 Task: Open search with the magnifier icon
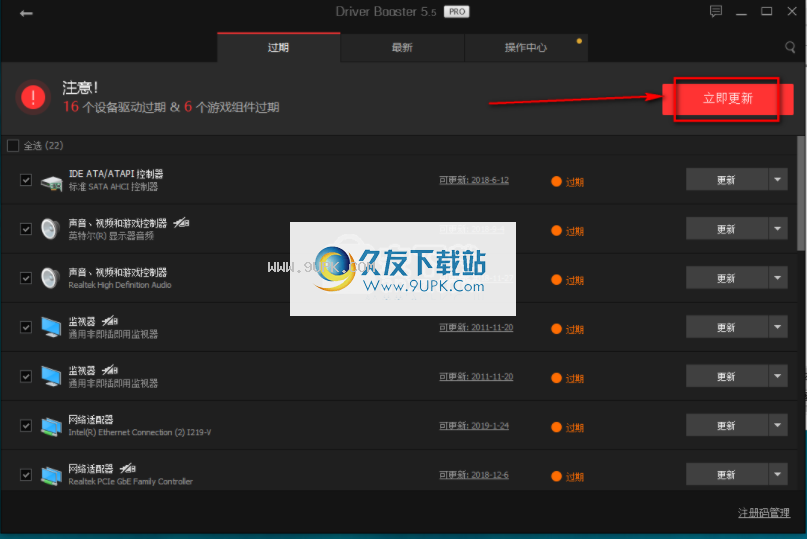pos(790,47)
